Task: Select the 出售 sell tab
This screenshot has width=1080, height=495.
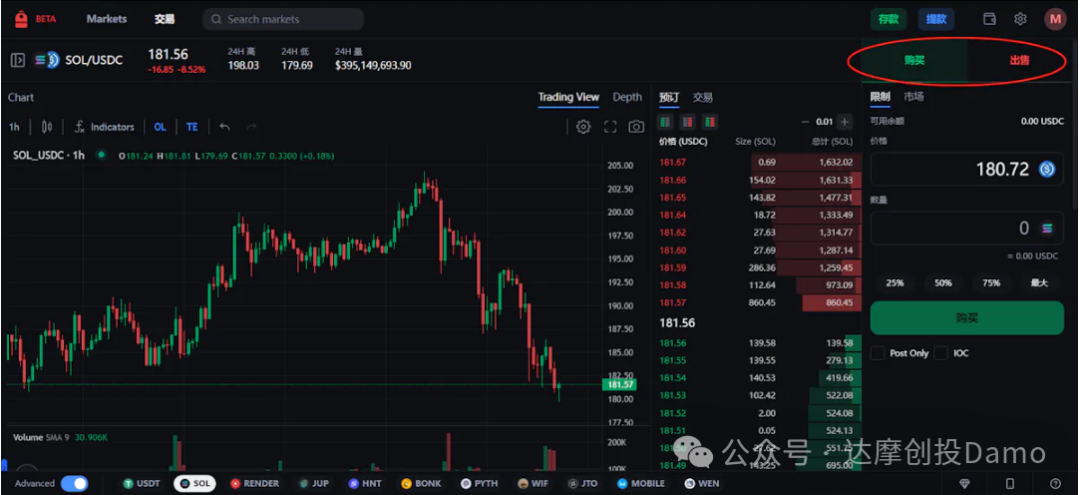Action: 1019,60
